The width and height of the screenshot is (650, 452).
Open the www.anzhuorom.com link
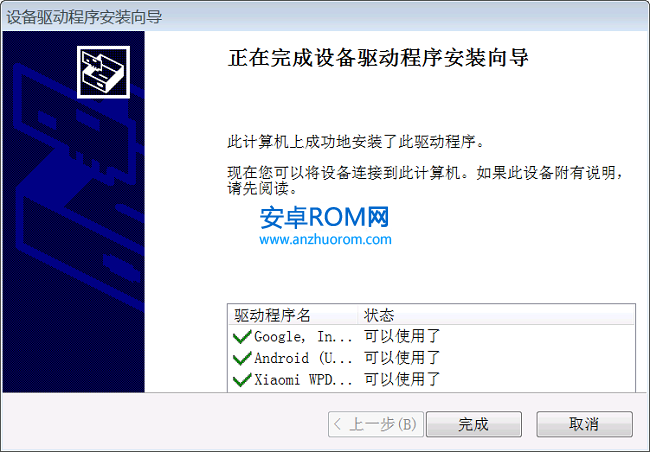point(325,239)
